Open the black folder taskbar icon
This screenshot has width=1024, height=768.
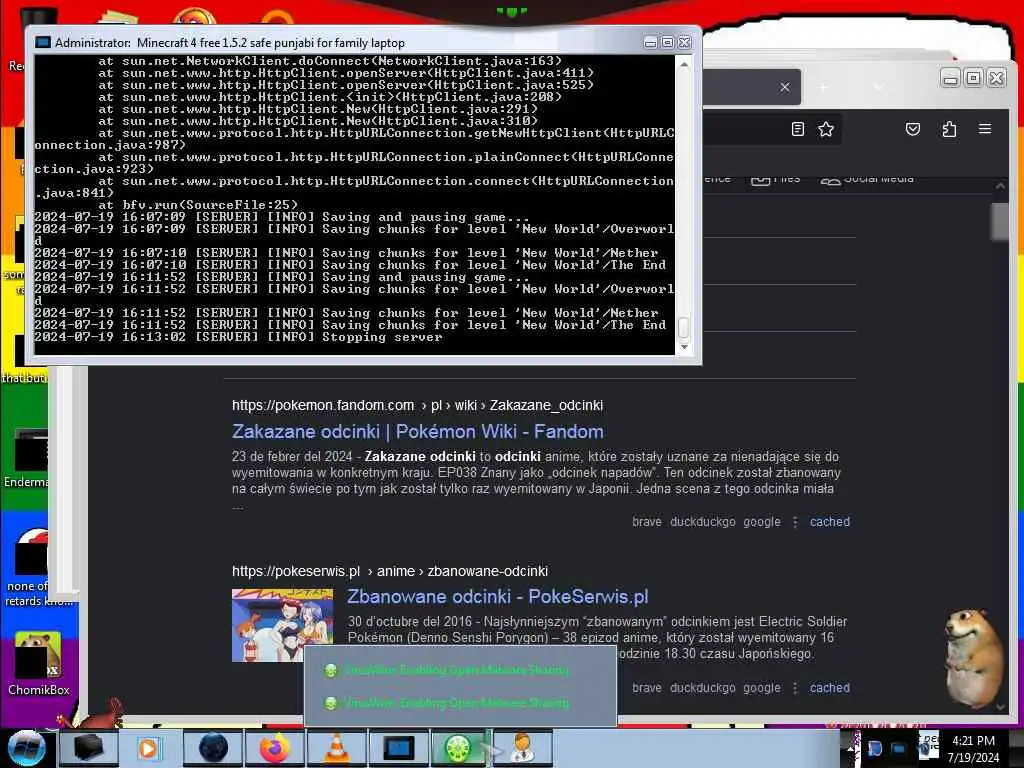coord(89,748)
